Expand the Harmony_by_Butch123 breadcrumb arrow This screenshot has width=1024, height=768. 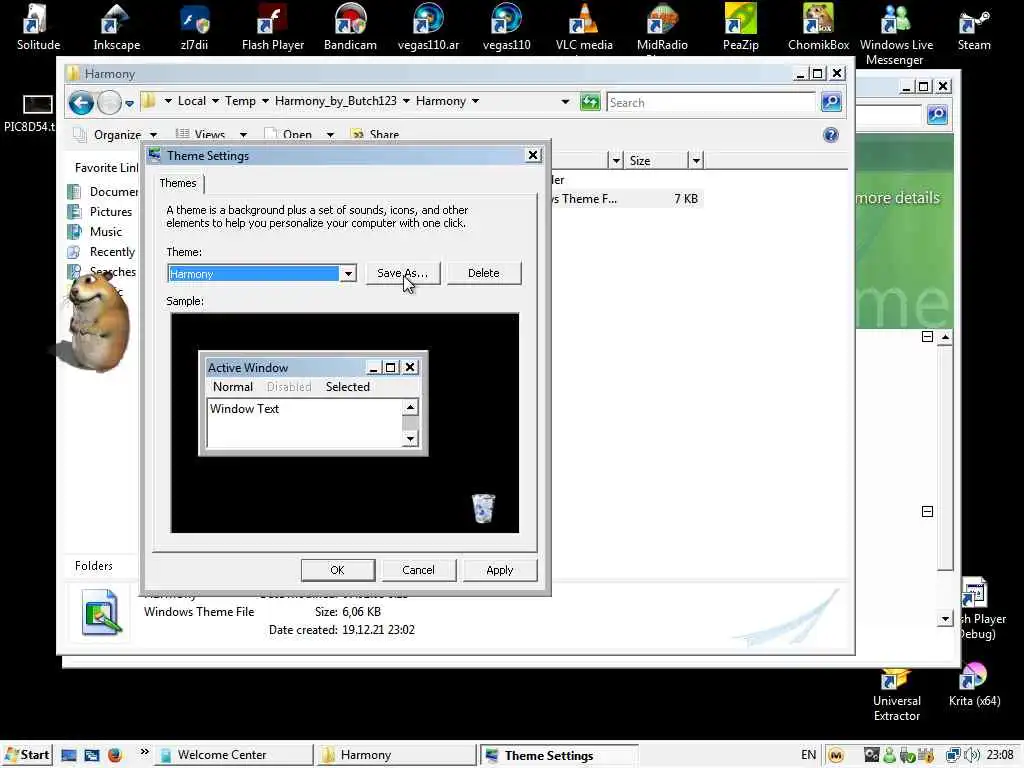(406, 101)
